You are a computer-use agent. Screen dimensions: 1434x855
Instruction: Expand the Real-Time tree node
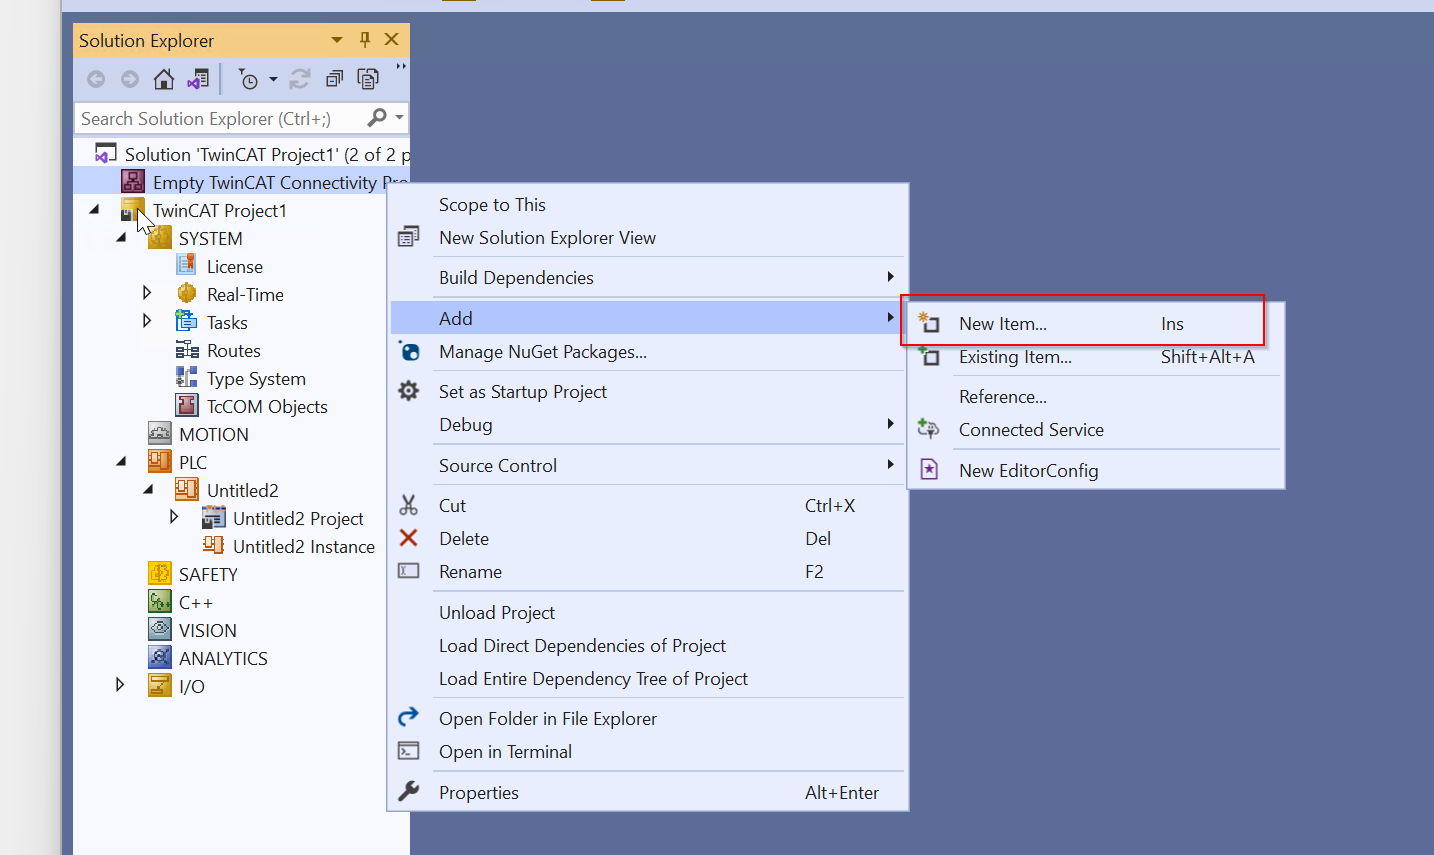click(147, 293)
